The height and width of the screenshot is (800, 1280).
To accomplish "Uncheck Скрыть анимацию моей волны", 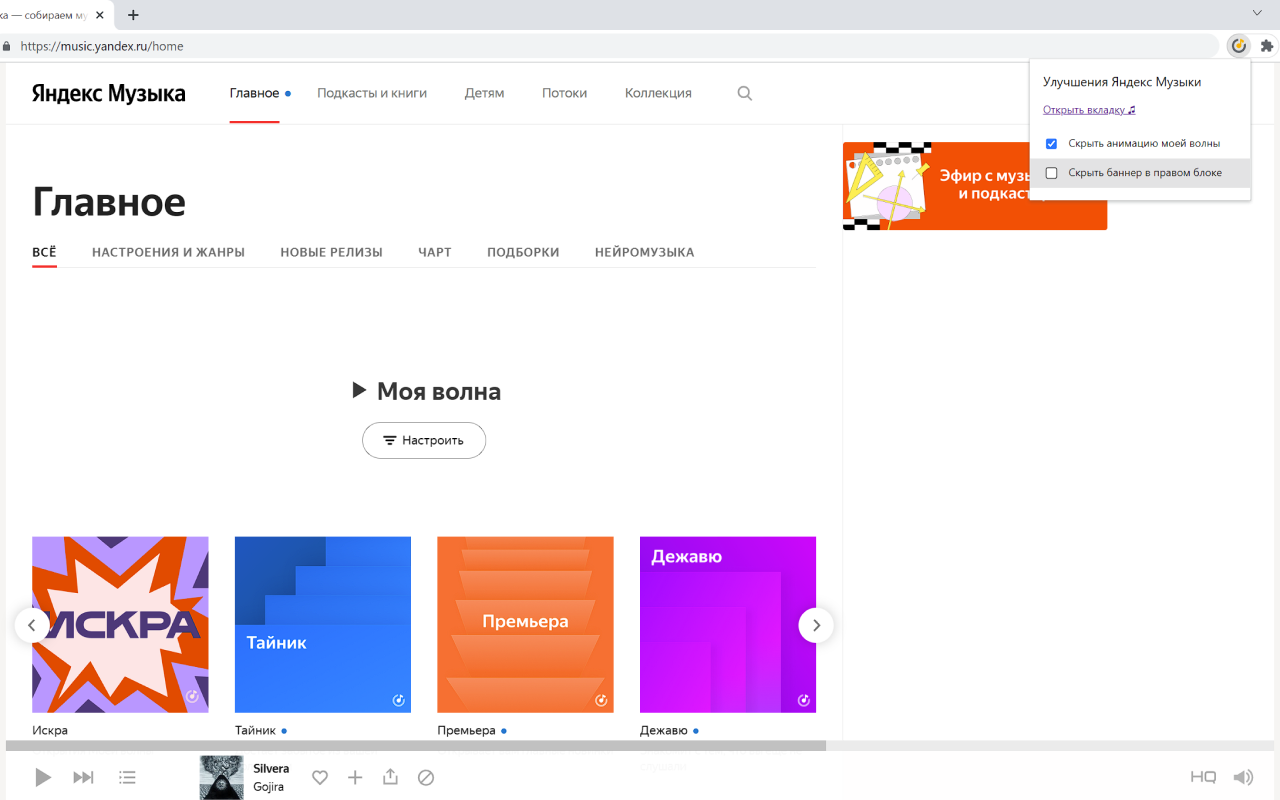I will coord(1051,144).
